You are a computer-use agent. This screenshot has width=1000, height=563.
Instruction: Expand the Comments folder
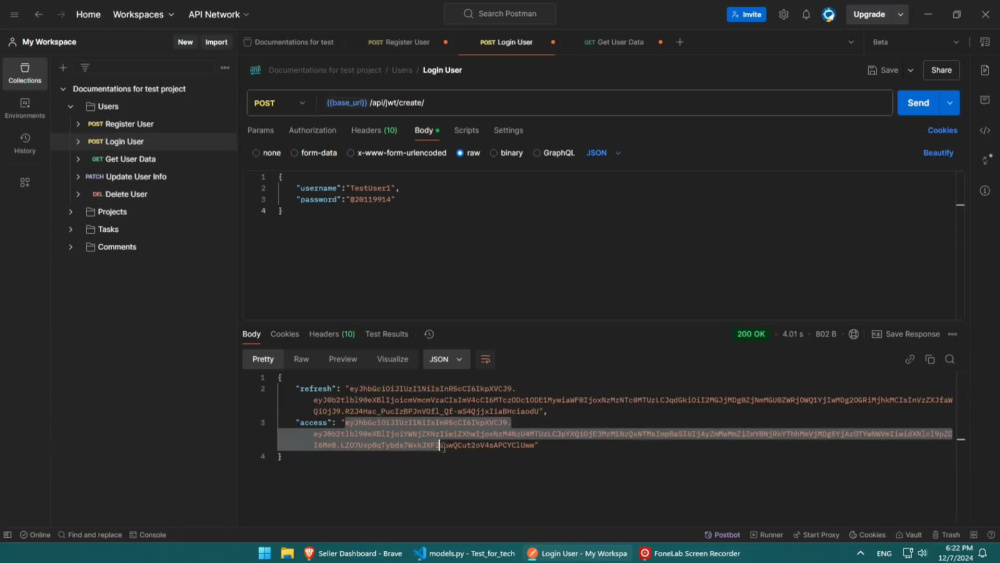(70, 247)
